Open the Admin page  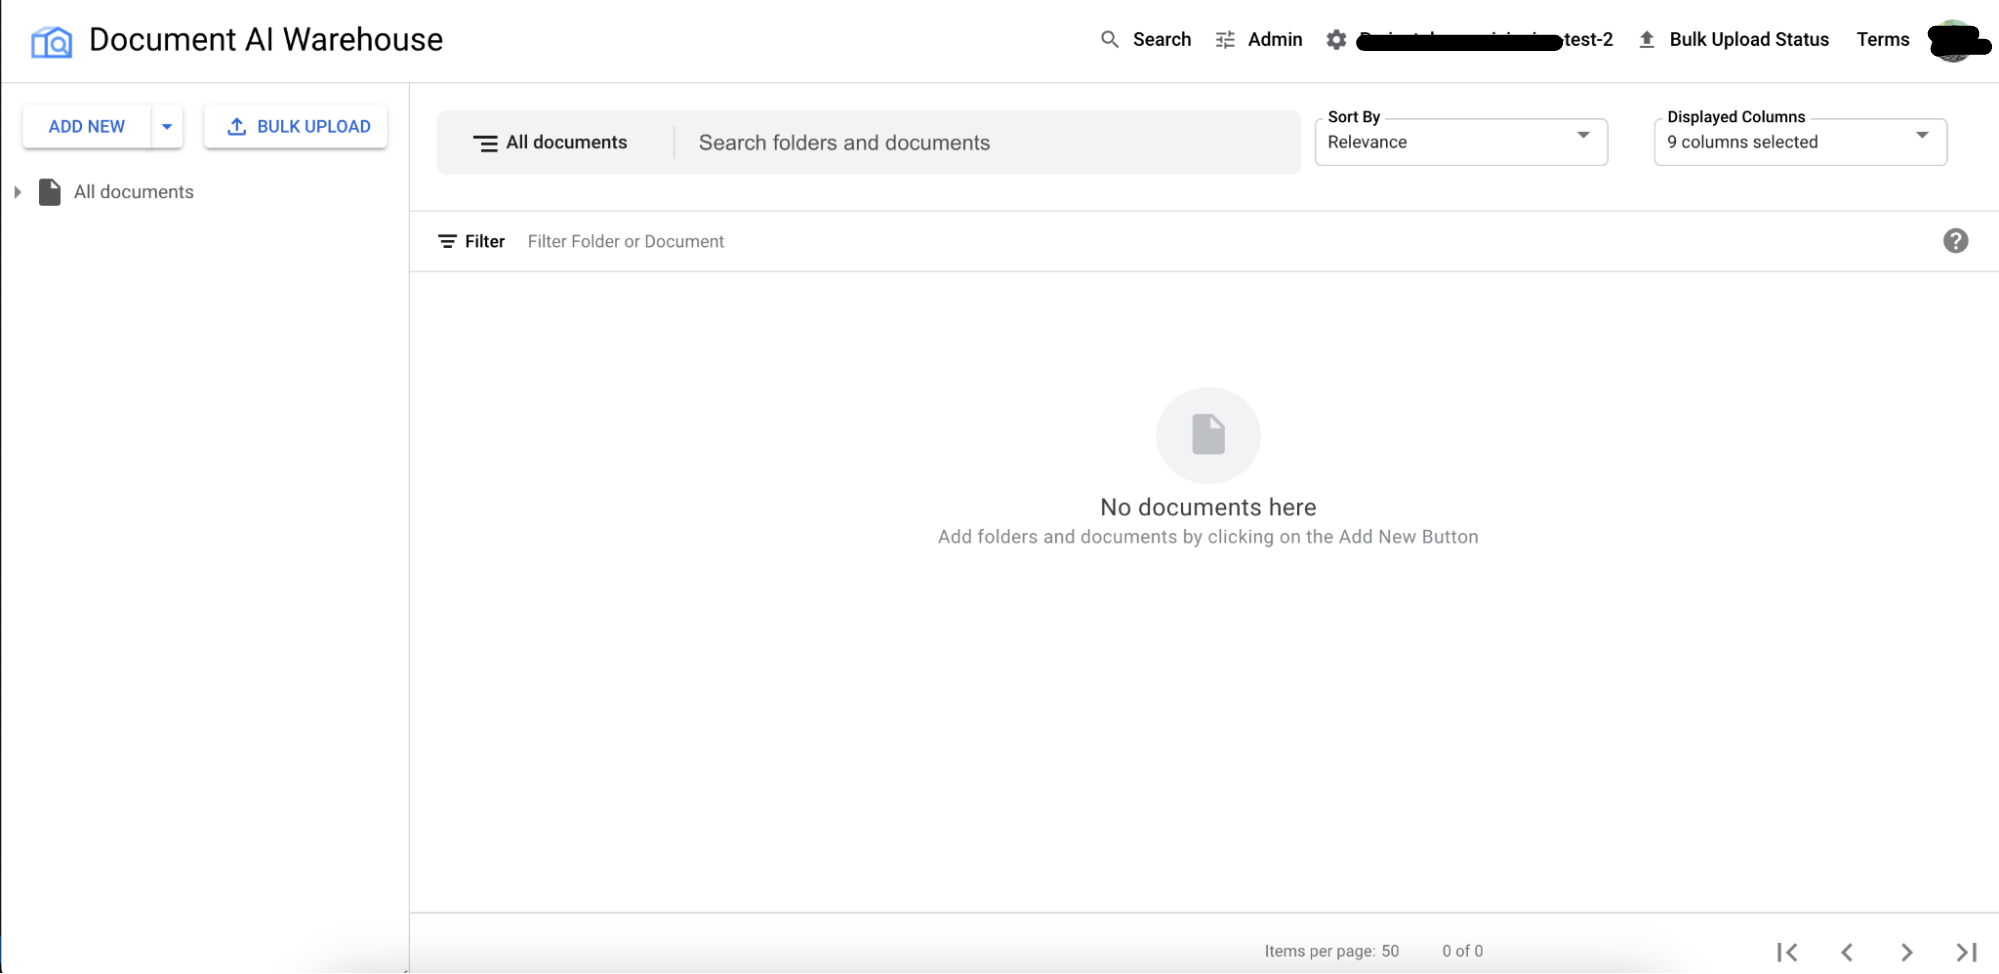coord(1259,40)
